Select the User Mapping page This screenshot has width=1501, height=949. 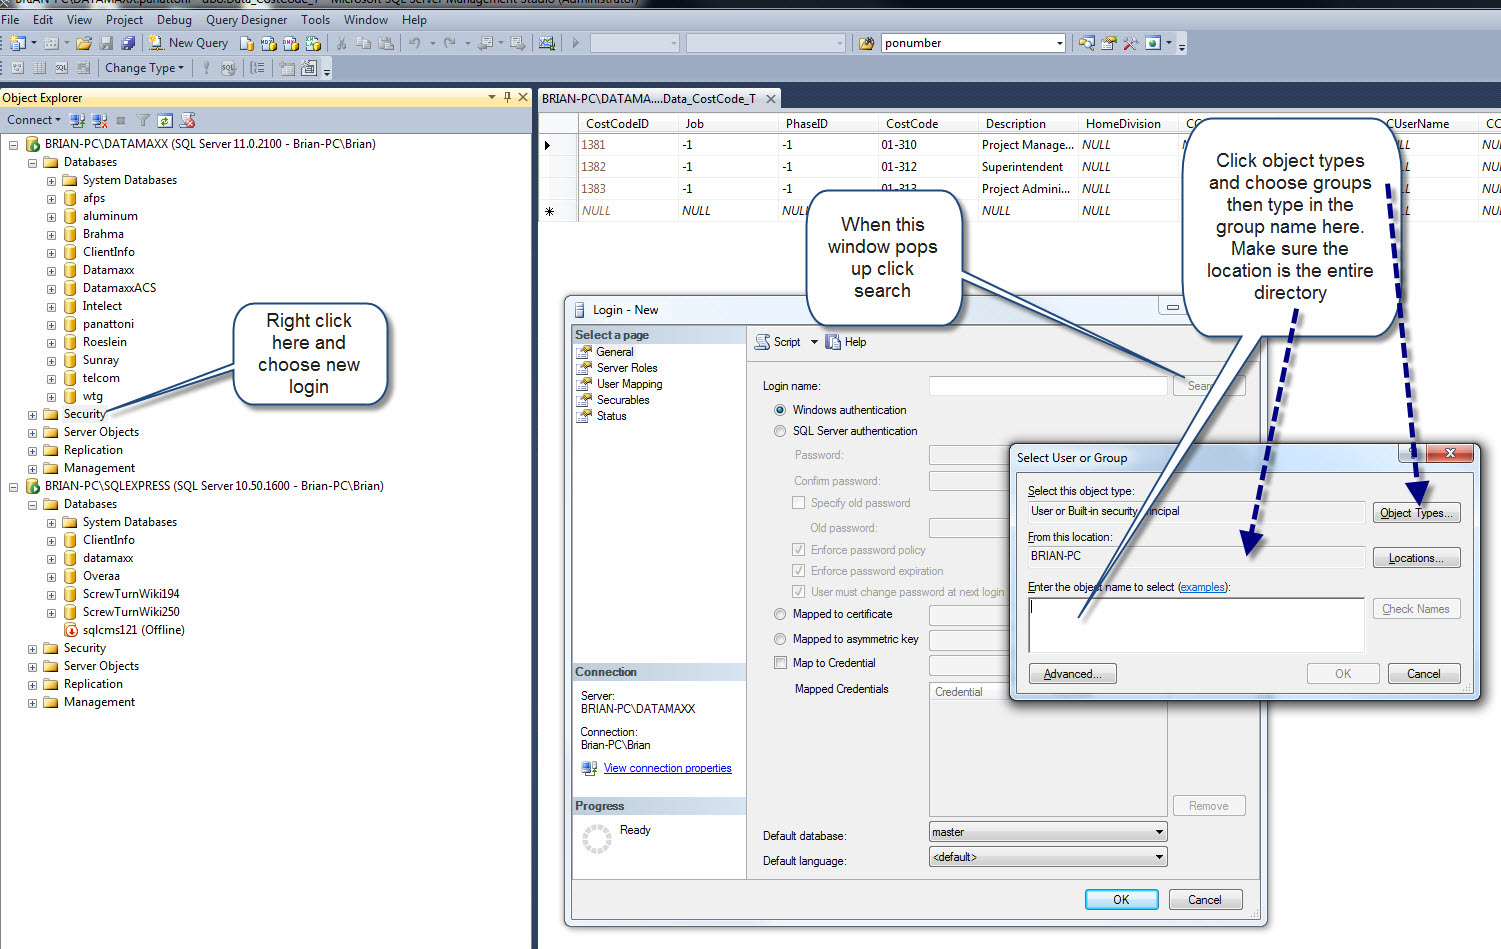tap(629, 384)
